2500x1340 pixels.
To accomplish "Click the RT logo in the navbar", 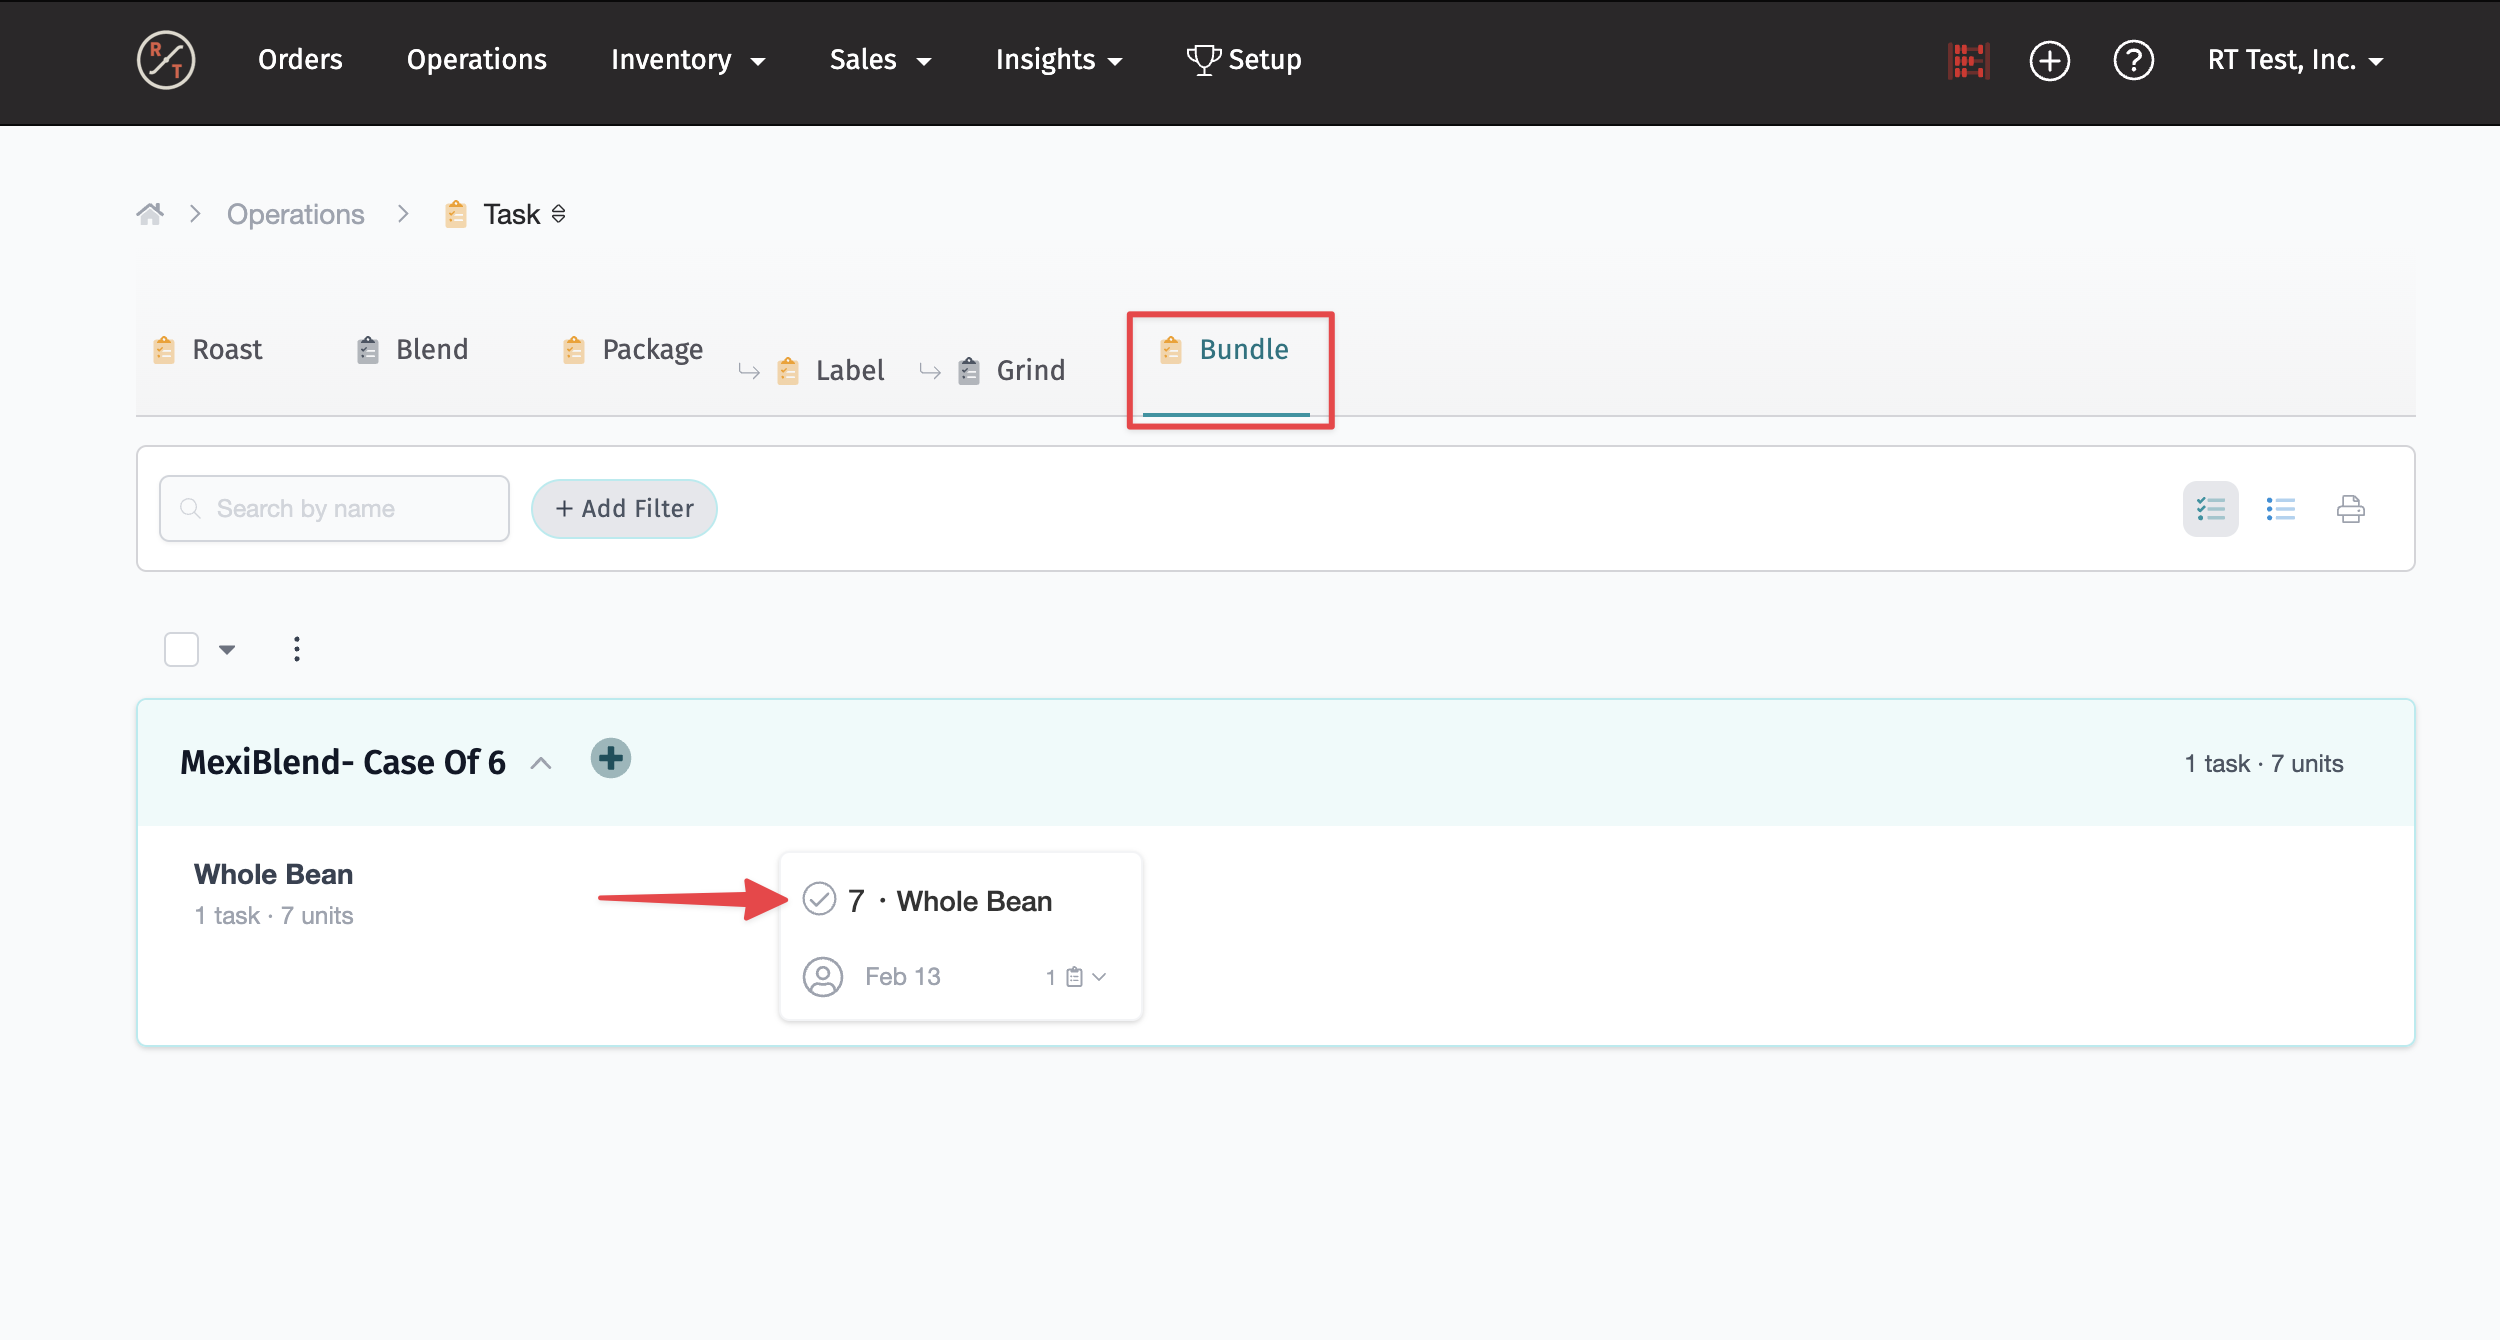I will [x=166, y=60].
